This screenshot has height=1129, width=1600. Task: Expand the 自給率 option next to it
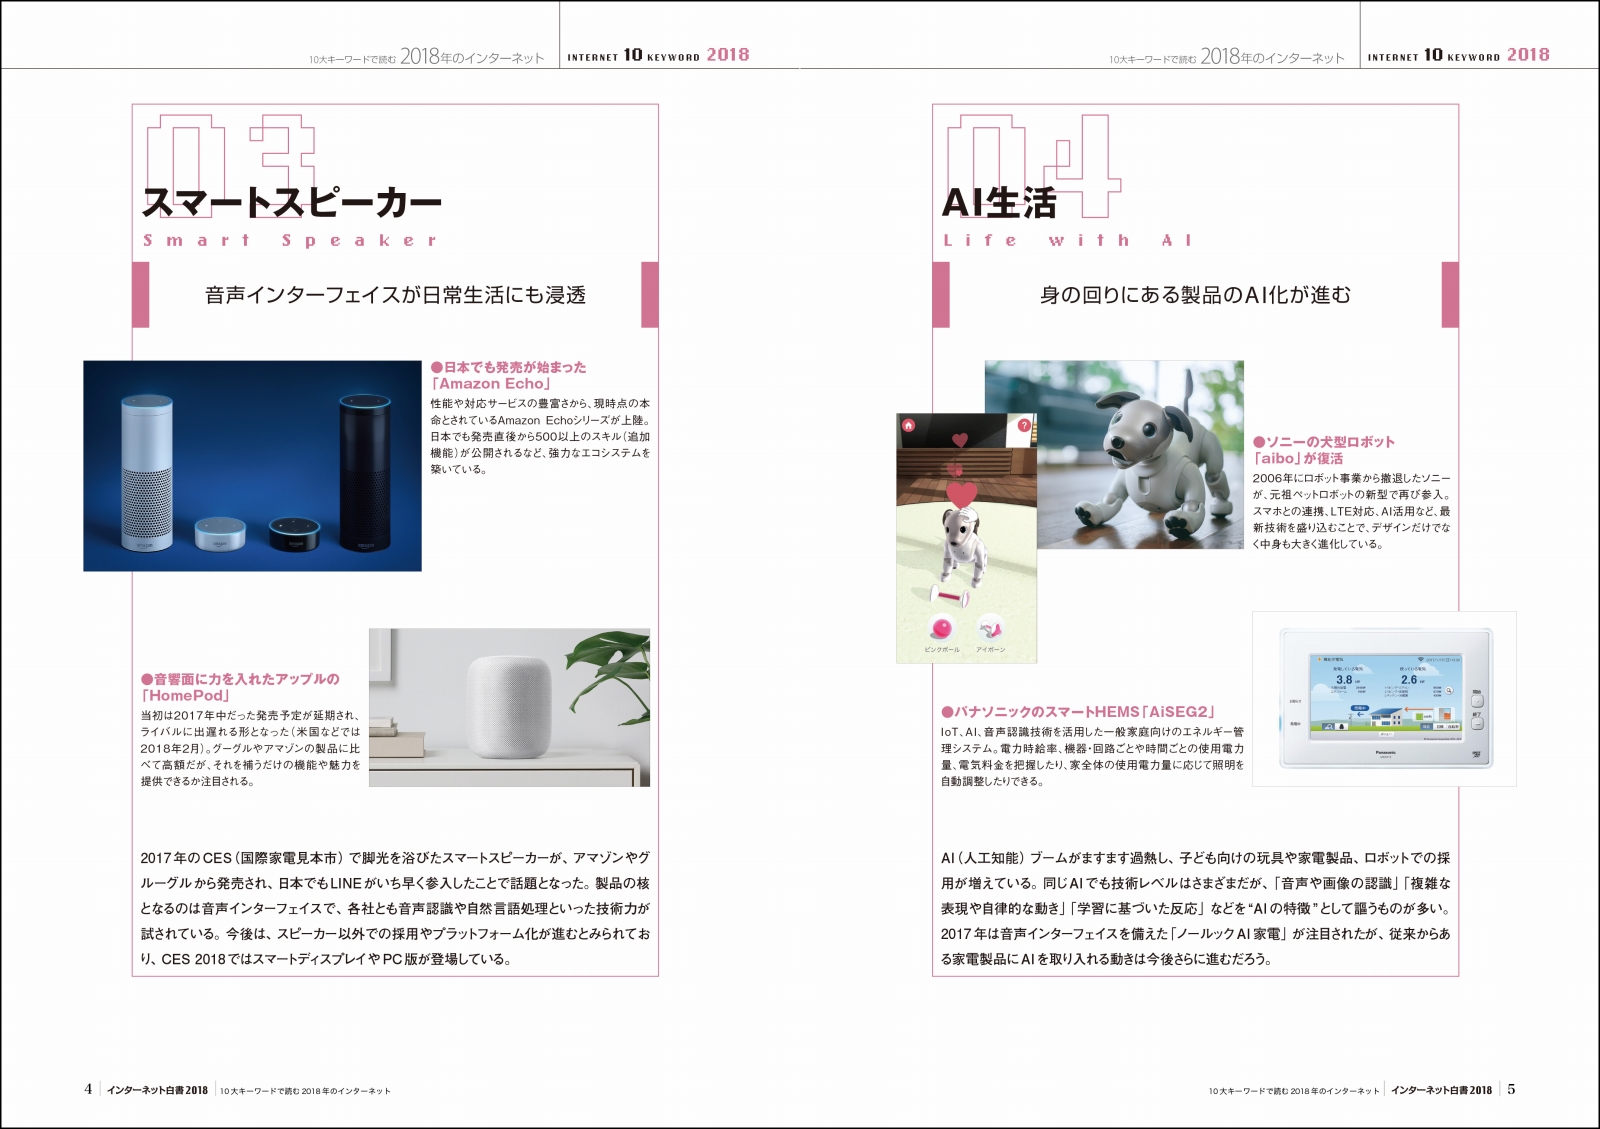[1452, 727]
